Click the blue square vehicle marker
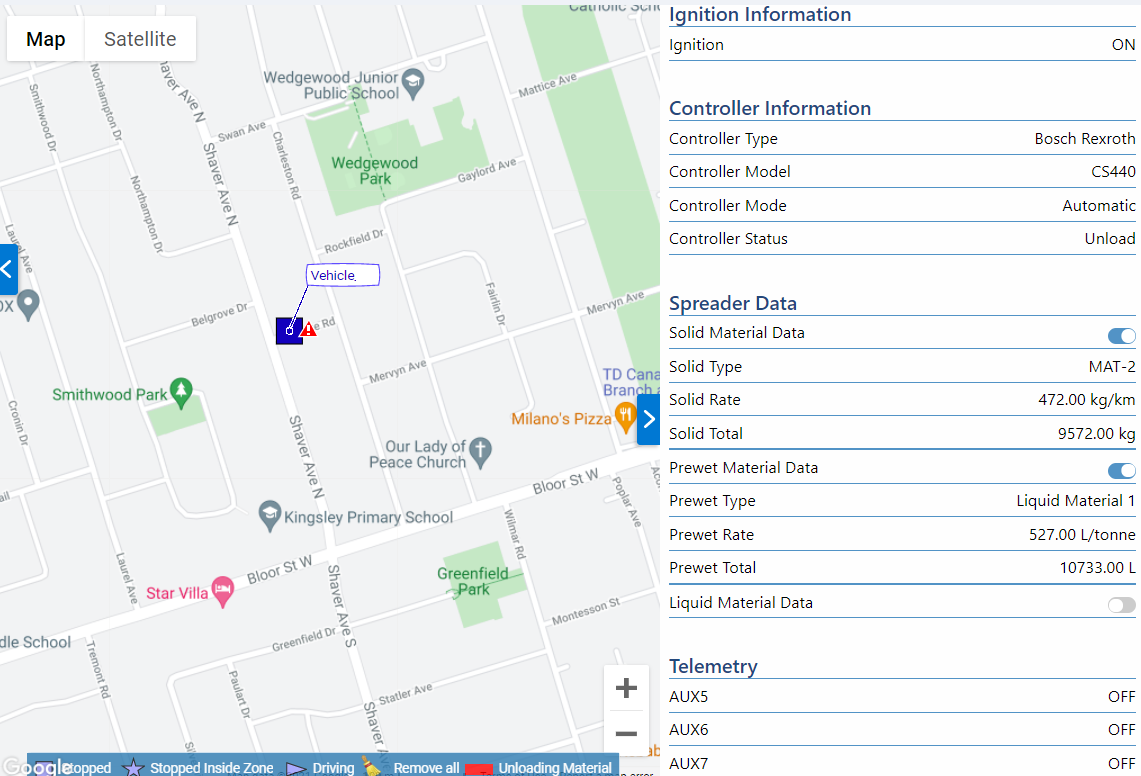 pyautogui.click(x=288, y=331)
